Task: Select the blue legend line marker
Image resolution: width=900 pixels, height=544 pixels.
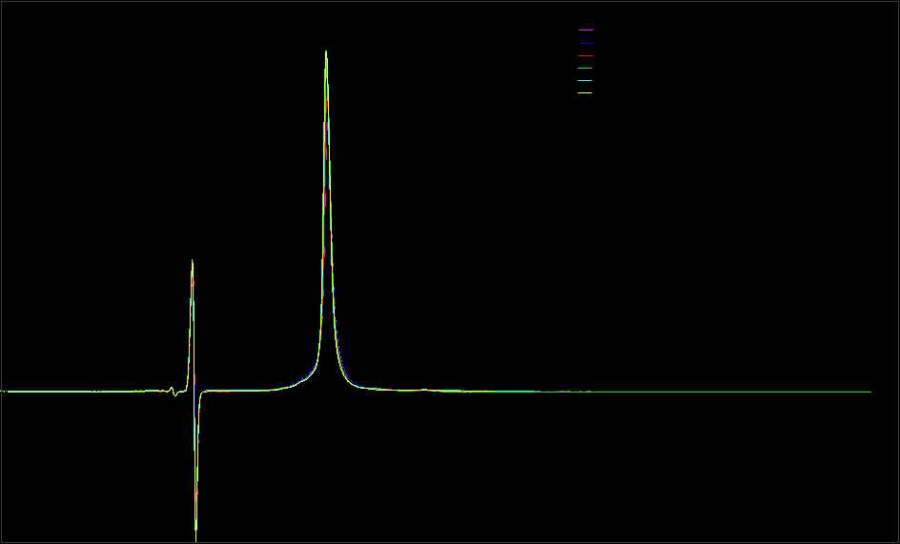Action: 585,43
